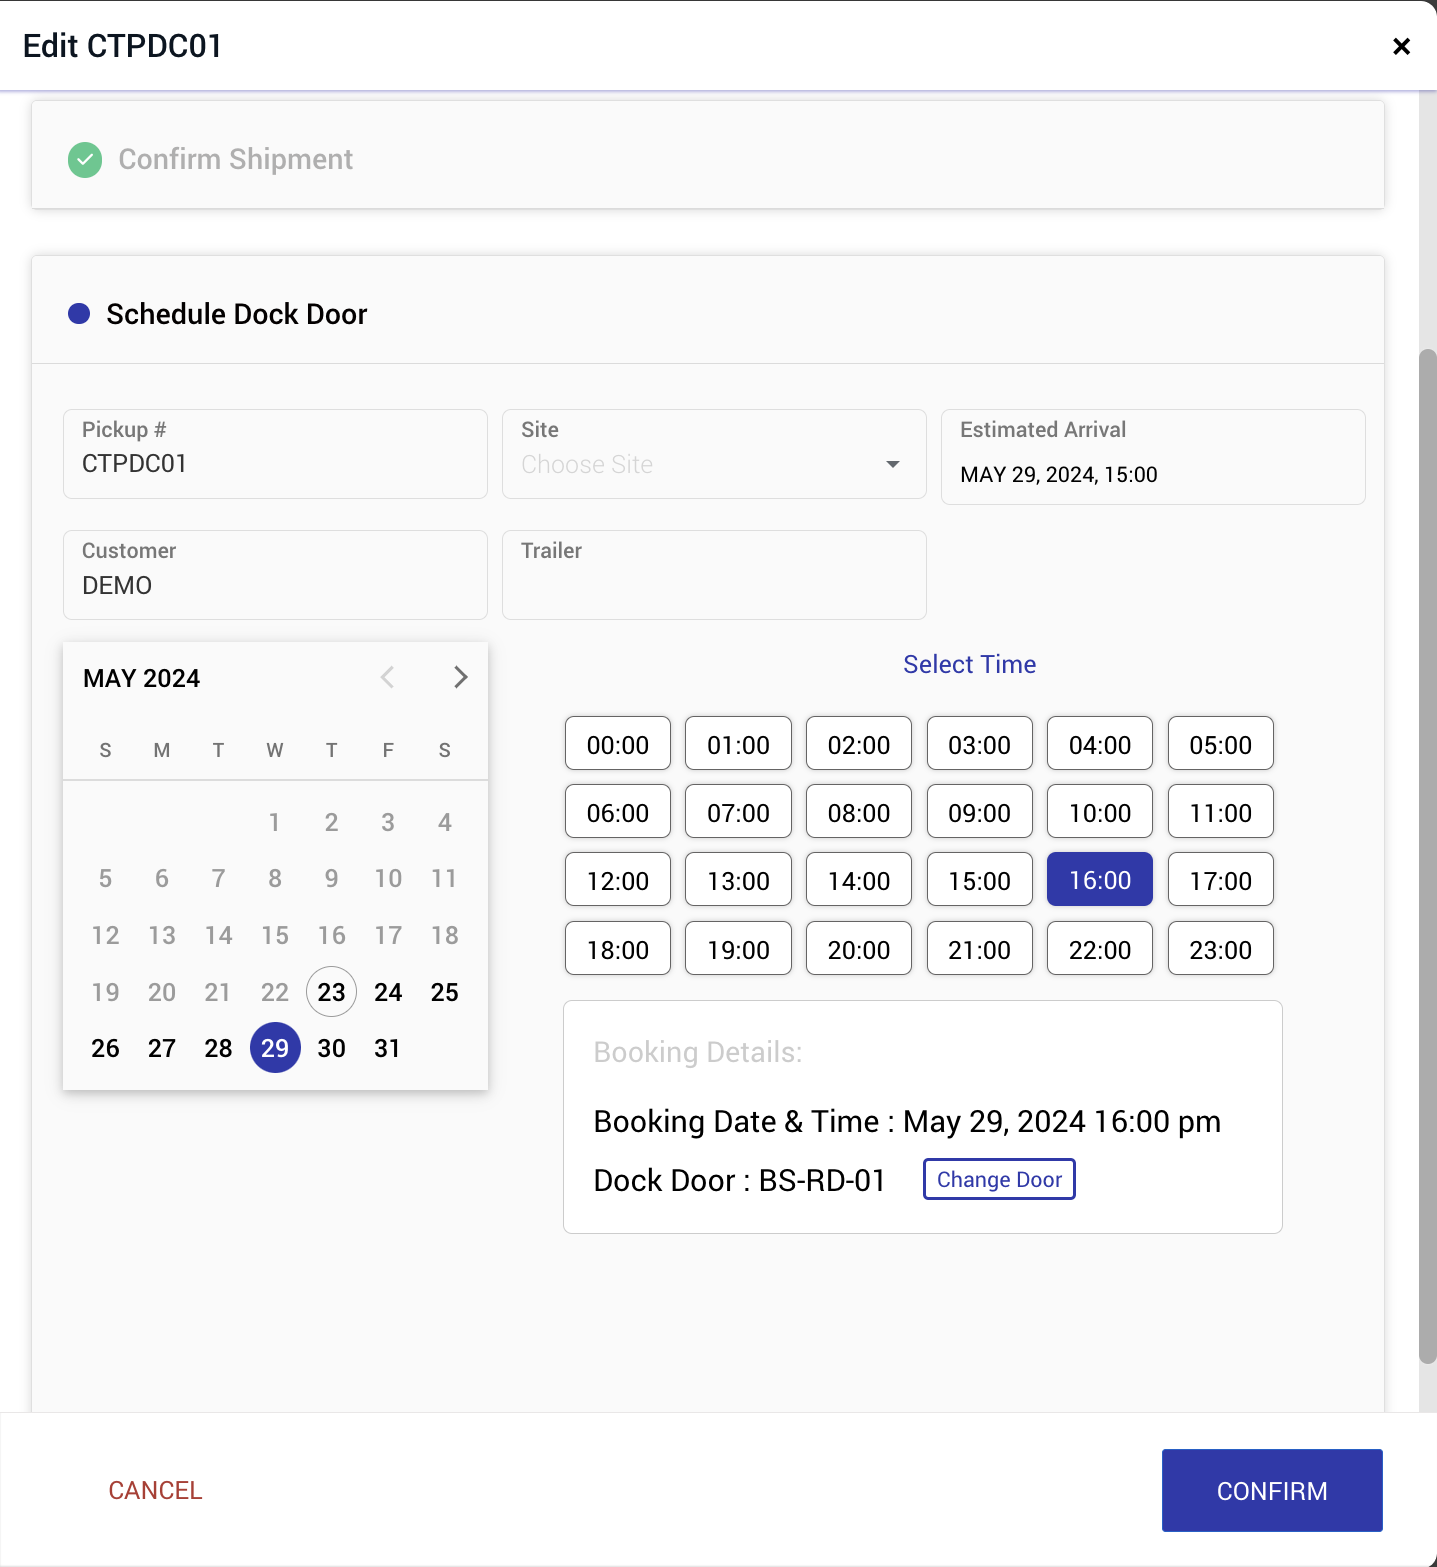Select the 03:00 time slot
This screenshot has height=1567, width=1437.
(980, 743)
